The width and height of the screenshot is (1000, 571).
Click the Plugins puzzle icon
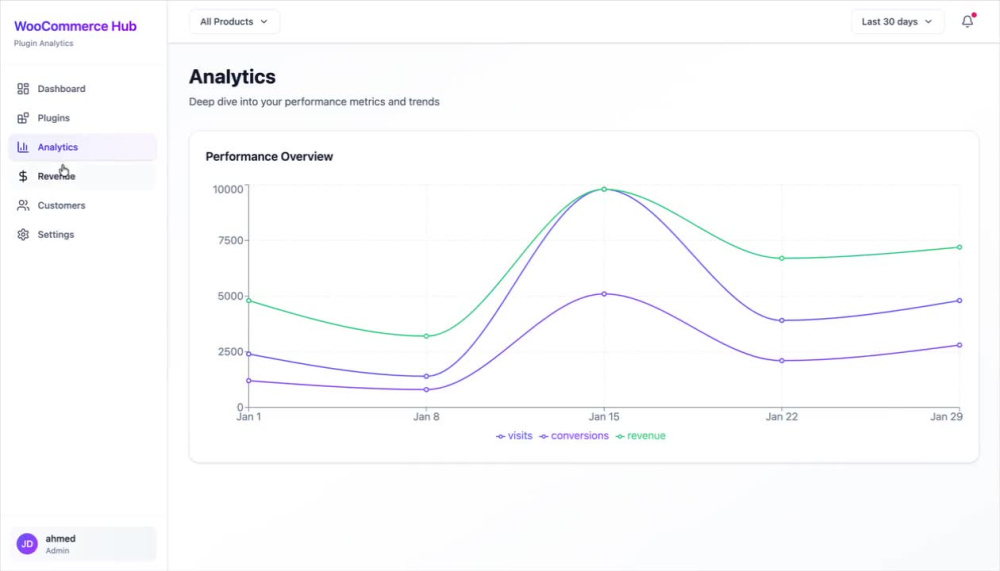[23, 118]
